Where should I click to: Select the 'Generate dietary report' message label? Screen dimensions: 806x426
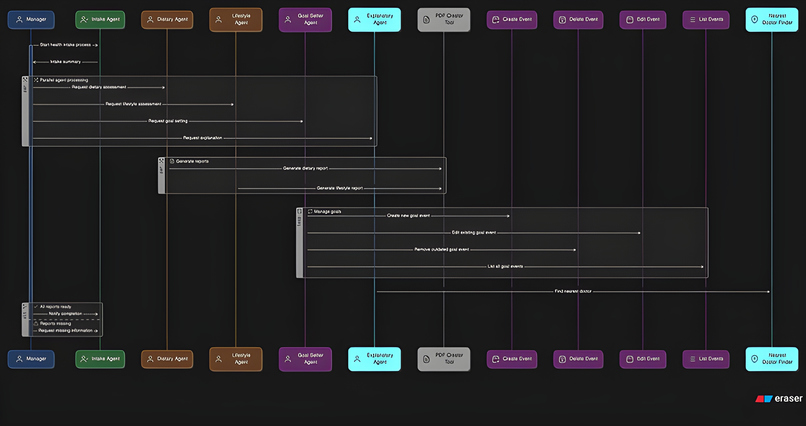point(305,169)
